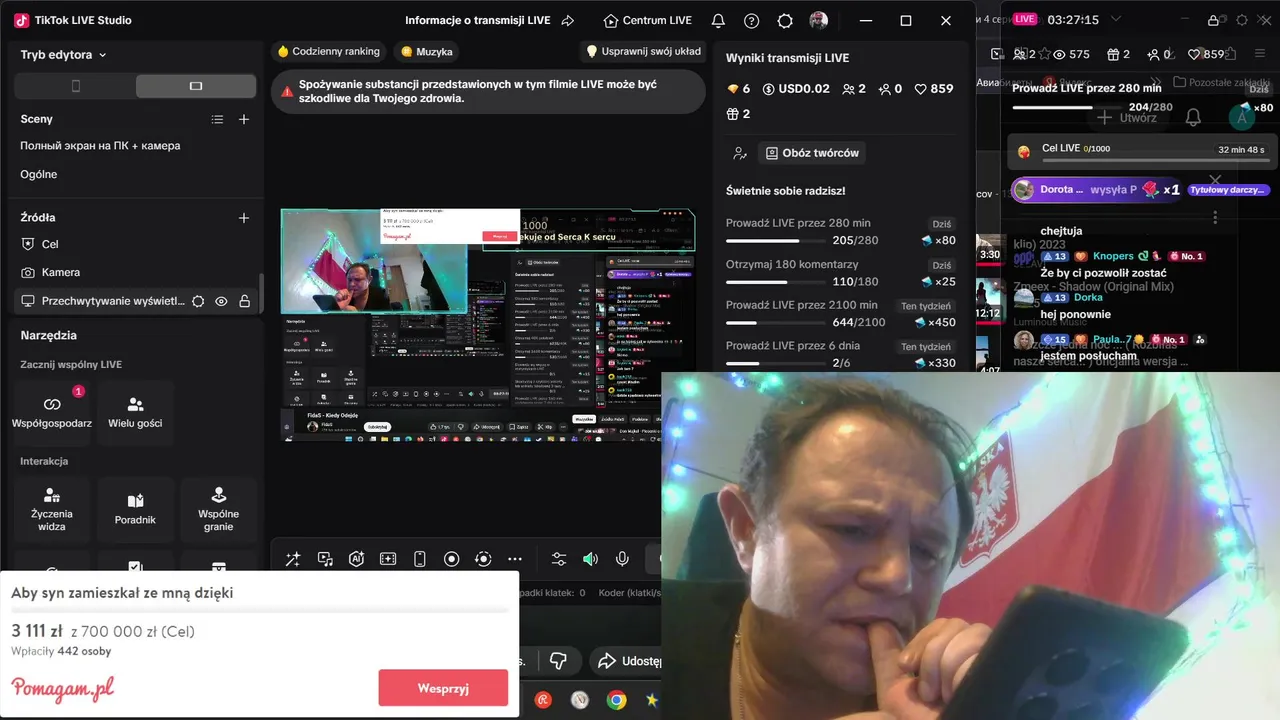Expand the bookmarks overflow arrows in the browser
The image size is (1280, 720).
[x=1156, y=82]
